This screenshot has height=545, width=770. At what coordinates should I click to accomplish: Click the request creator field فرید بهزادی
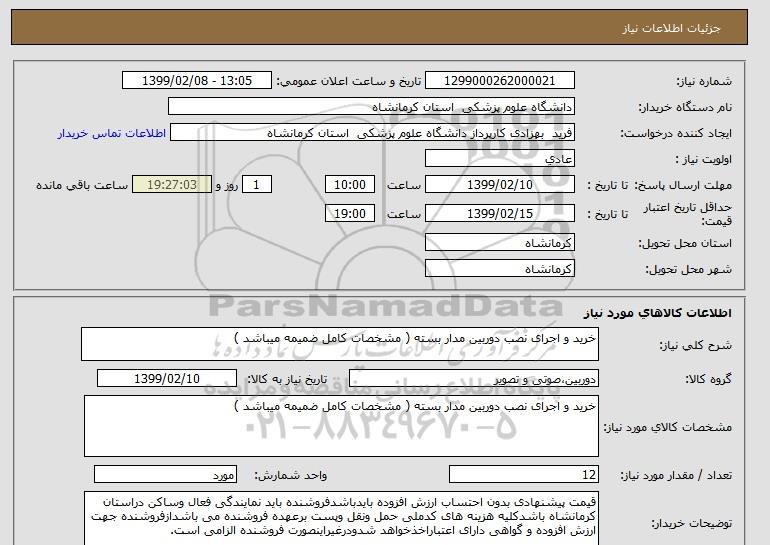point(372,133)
